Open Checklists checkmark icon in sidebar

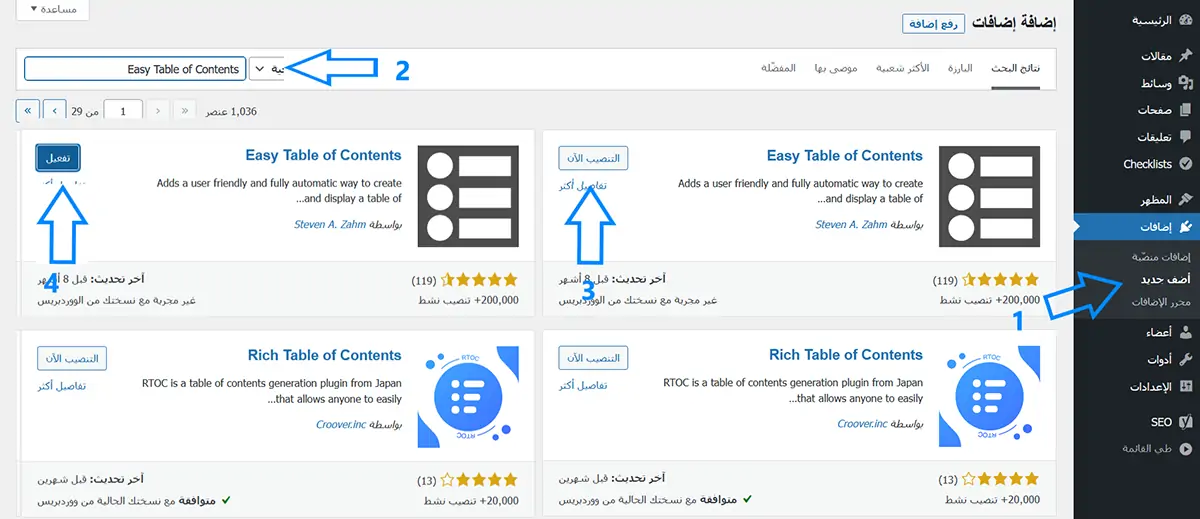(1185, 164)
